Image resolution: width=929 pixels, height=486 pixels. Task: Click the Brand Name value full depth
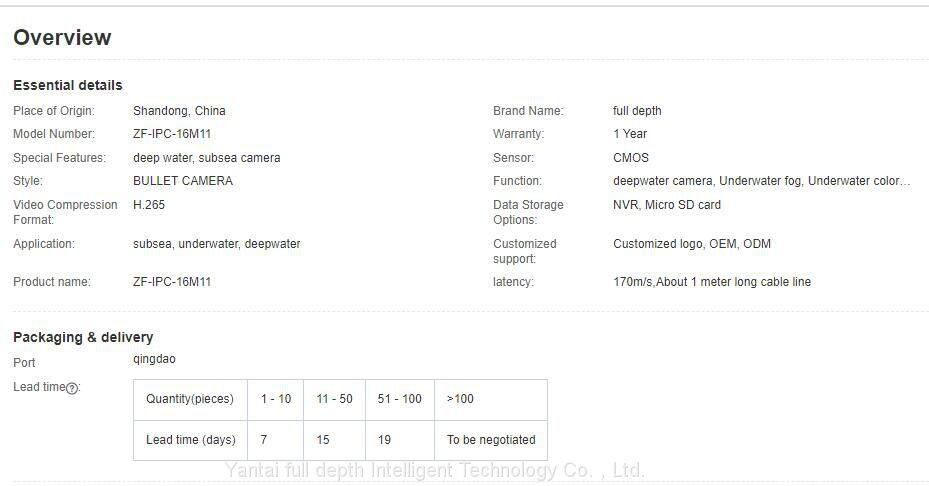tap(637, 111)
